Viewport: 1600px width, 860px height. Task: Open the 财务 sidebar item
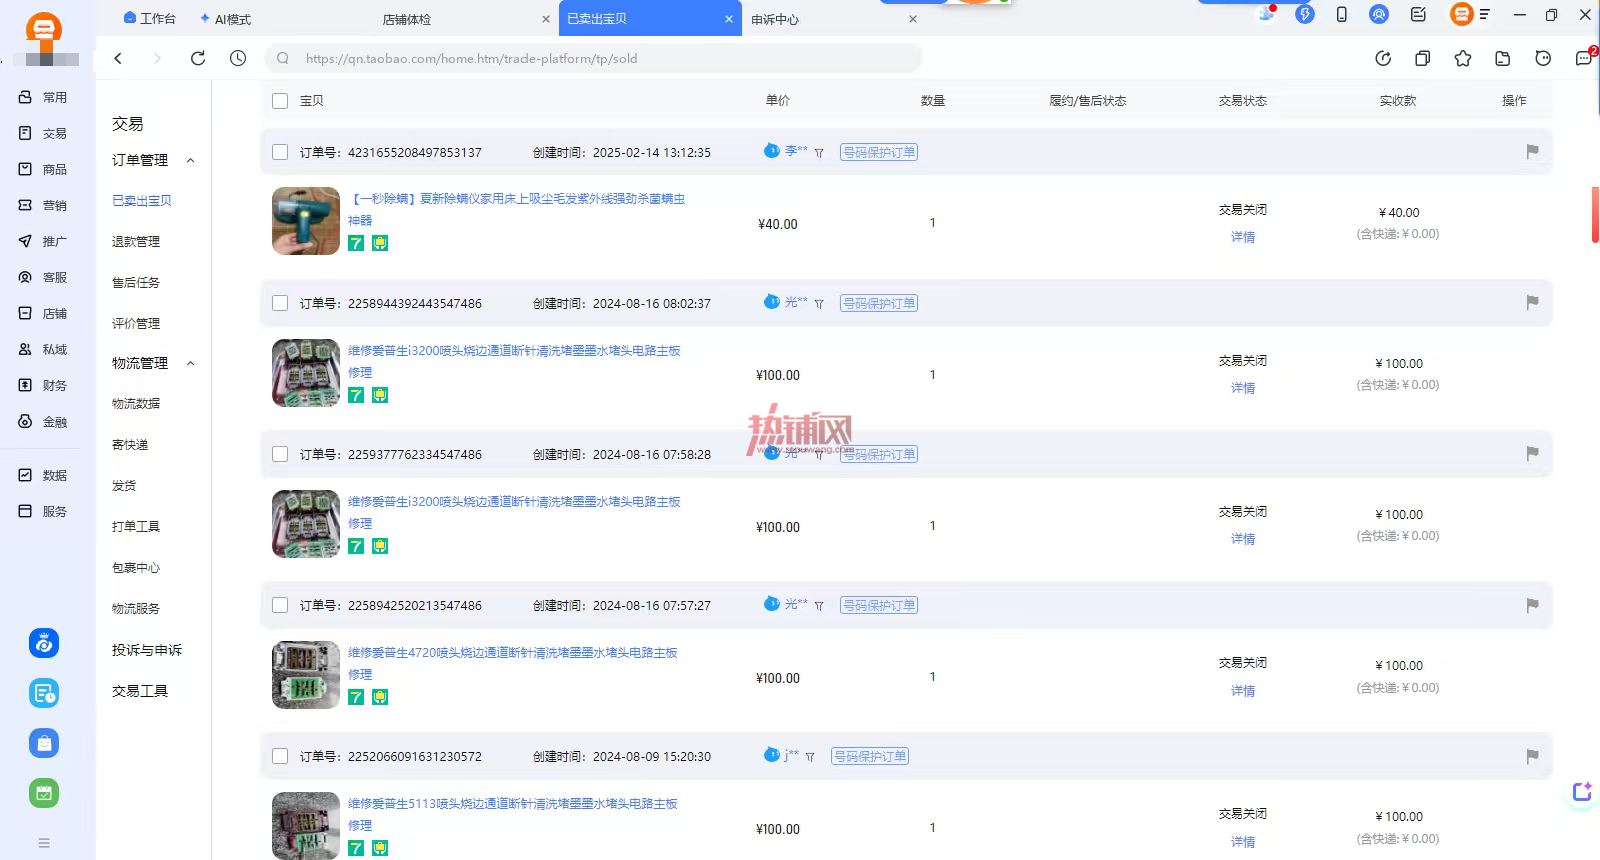point(43,385)
